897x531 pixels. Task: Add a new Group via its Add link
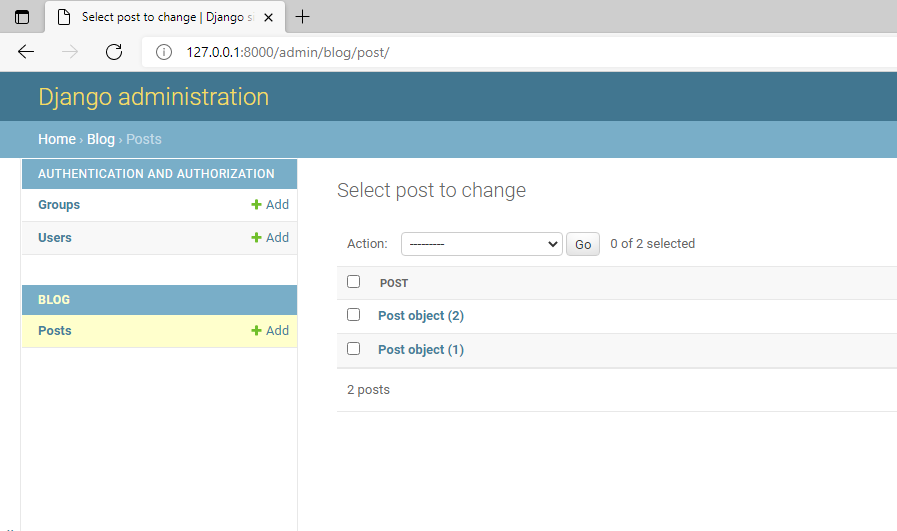pos(270,204)
